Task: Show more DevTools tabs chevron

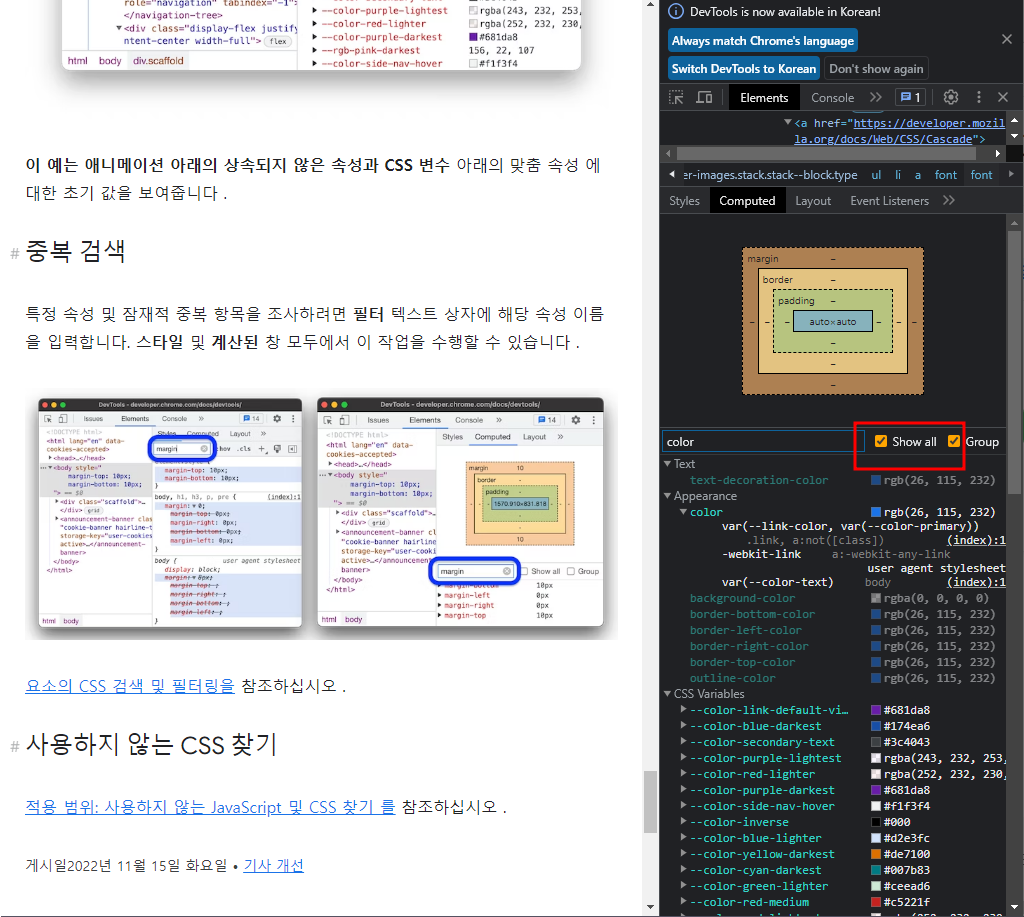Action: pos(876,97)
